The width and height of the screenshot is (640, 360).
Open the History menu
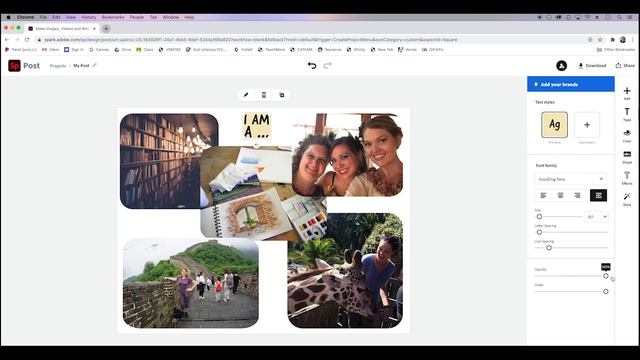(x=89, y=18)
